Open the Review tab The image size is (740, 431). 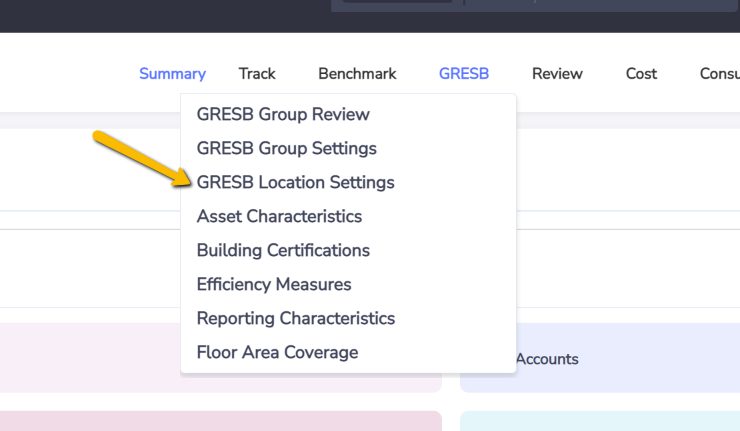pos(557,74)
